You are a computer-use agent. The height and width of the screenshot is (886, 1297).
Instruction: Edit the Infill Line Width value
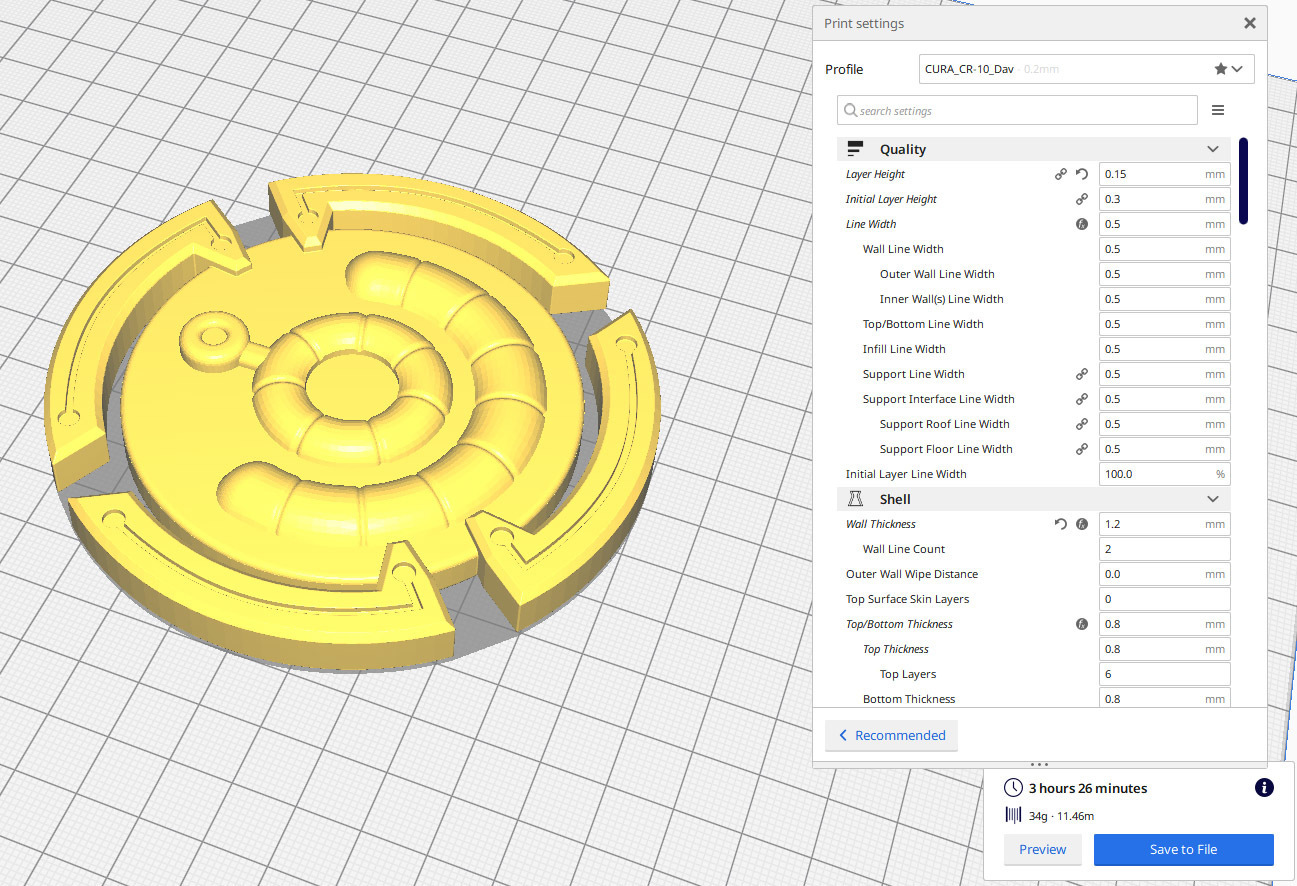pos(1164,349)
